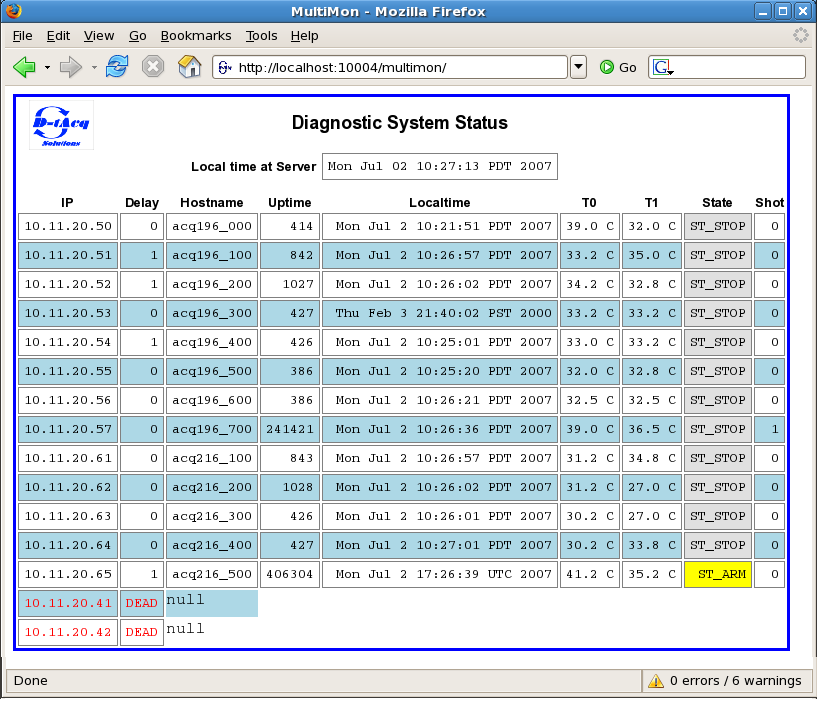Click T0 value 41.2 C

point(590,574)
